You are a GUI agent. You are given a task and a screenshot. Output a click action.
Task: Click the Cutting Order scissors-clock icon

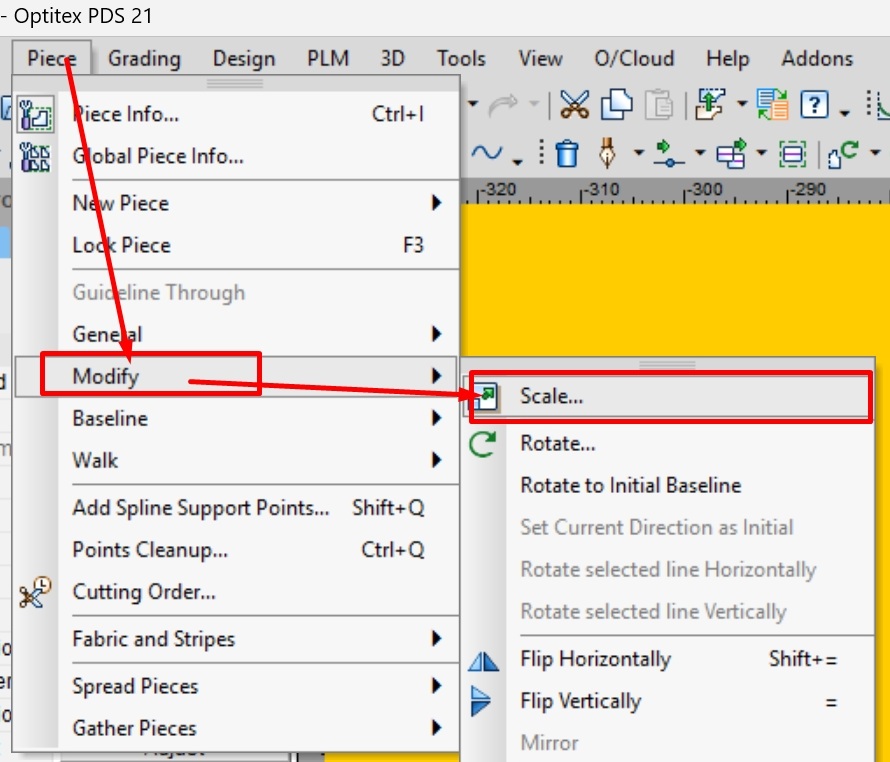(35, 592)
